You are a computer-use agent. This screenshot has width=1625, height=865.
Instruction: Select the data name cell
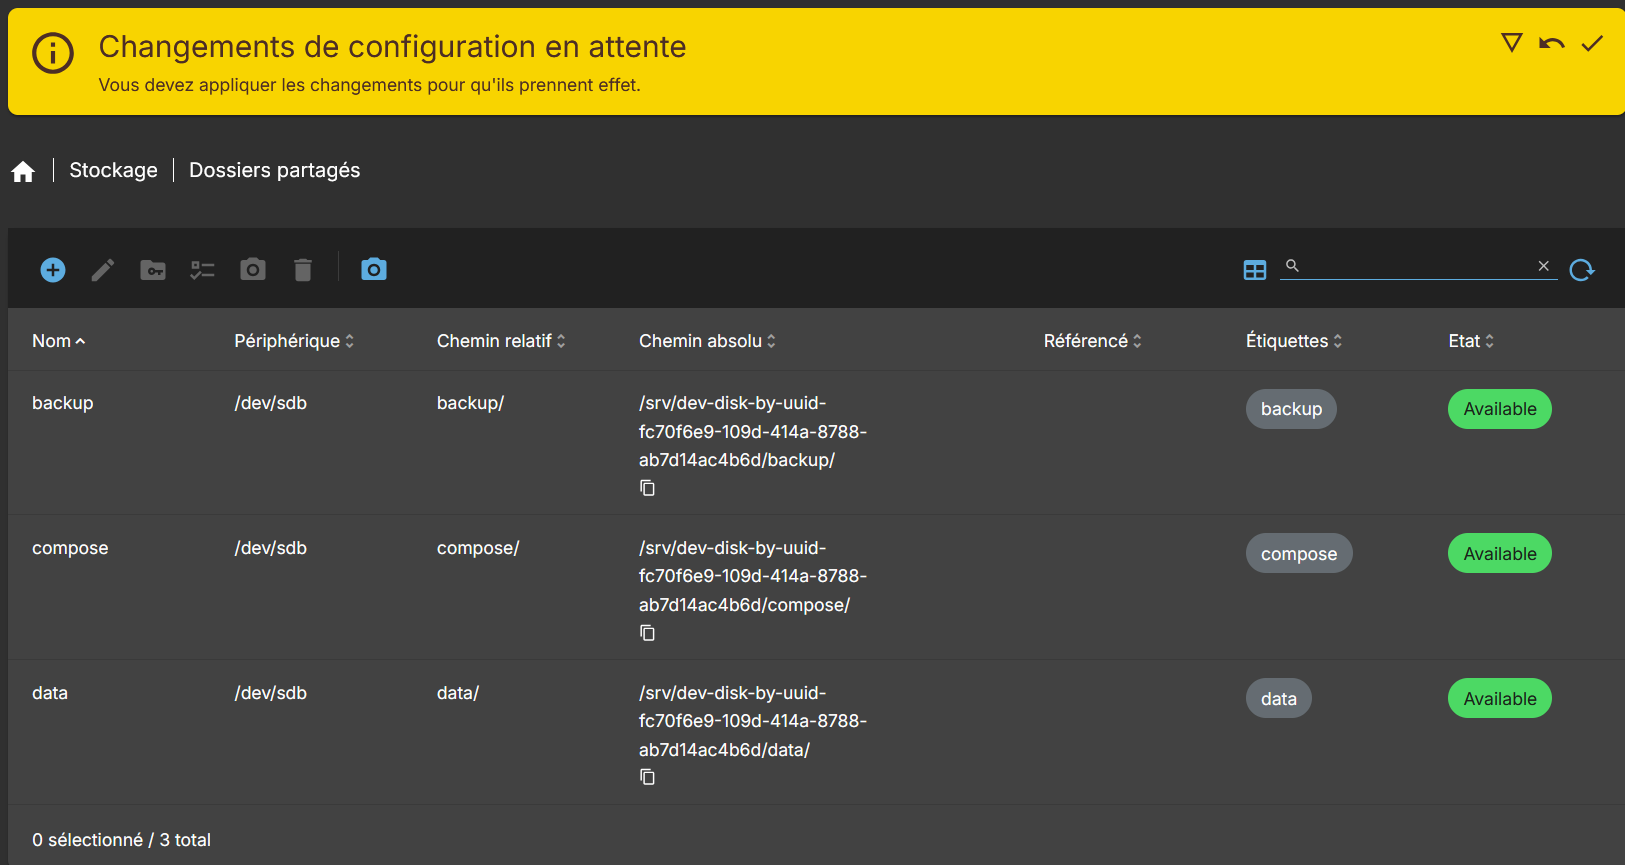(50, 693)
